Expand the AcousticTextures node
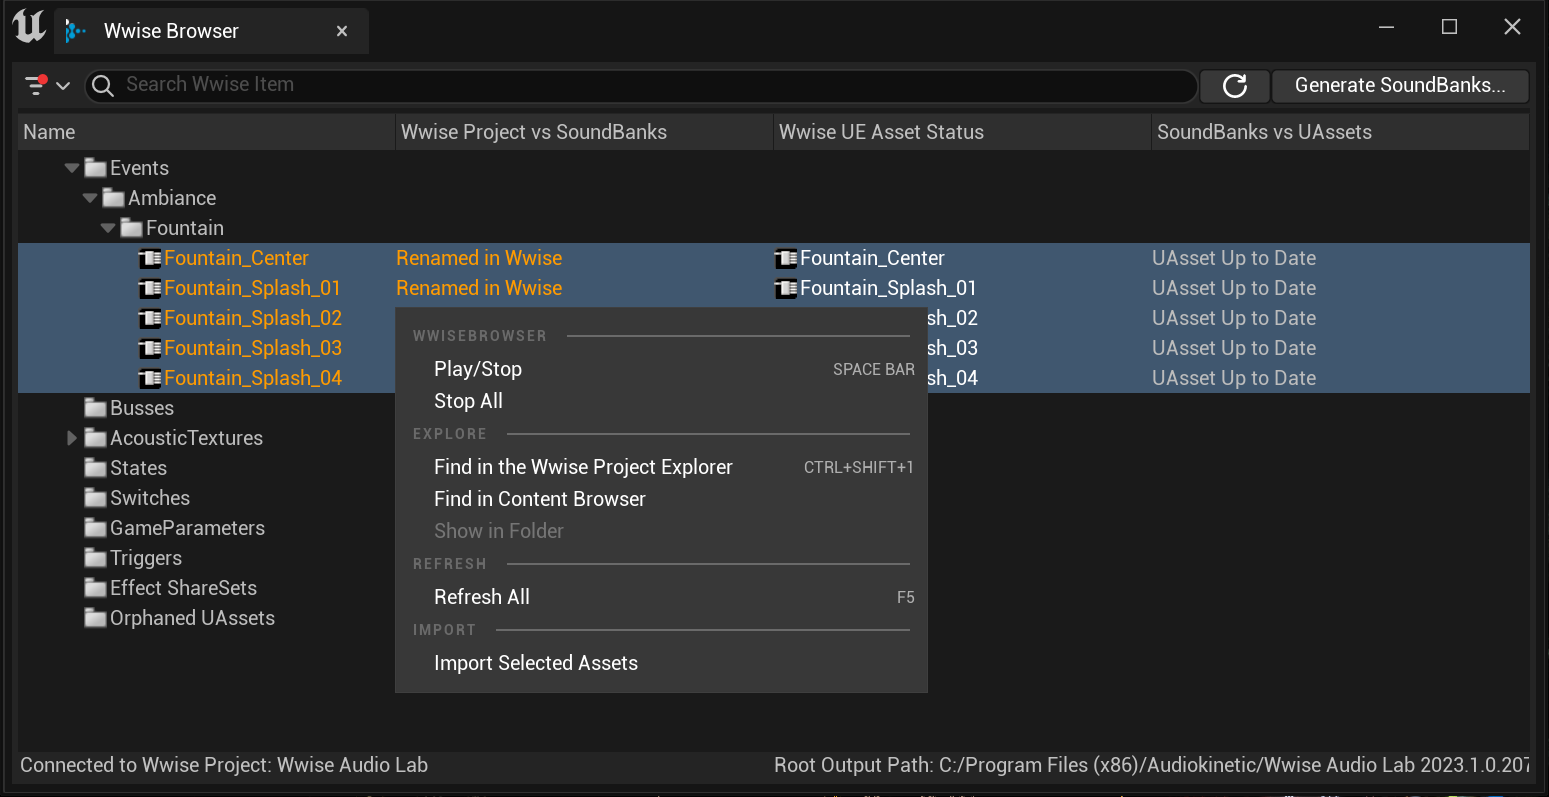Screen dimensions: 1549x797 tap(71, 438)
